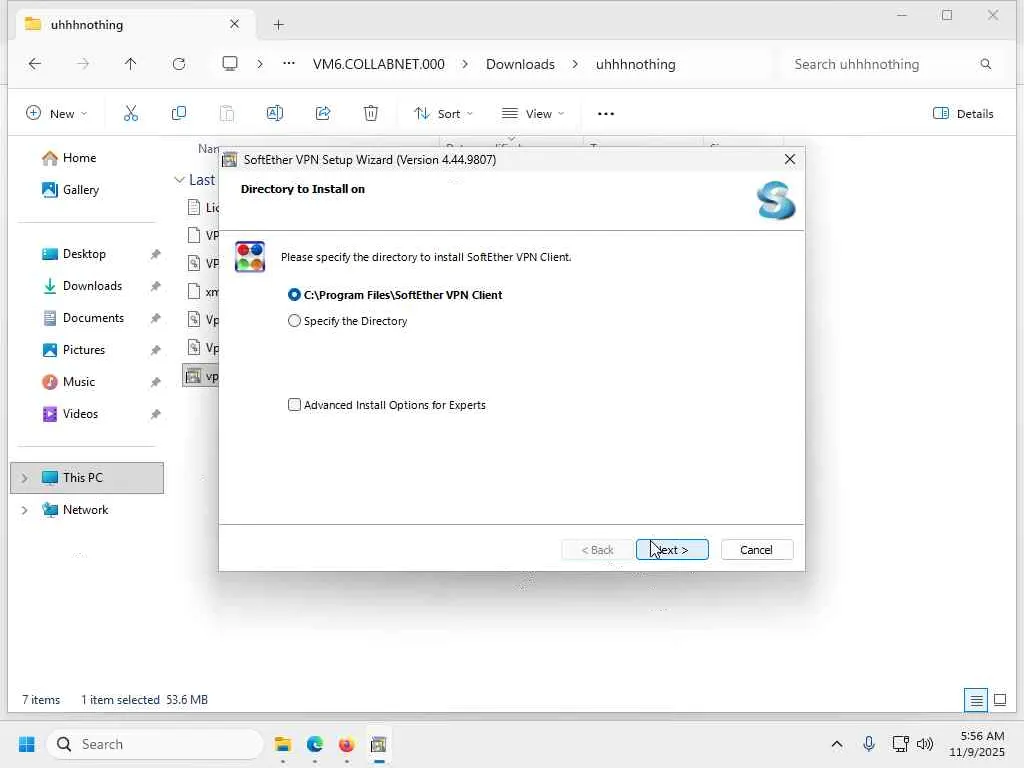
Task: Click the Delete trash icon in toolbar
Action: pos(371,114)
